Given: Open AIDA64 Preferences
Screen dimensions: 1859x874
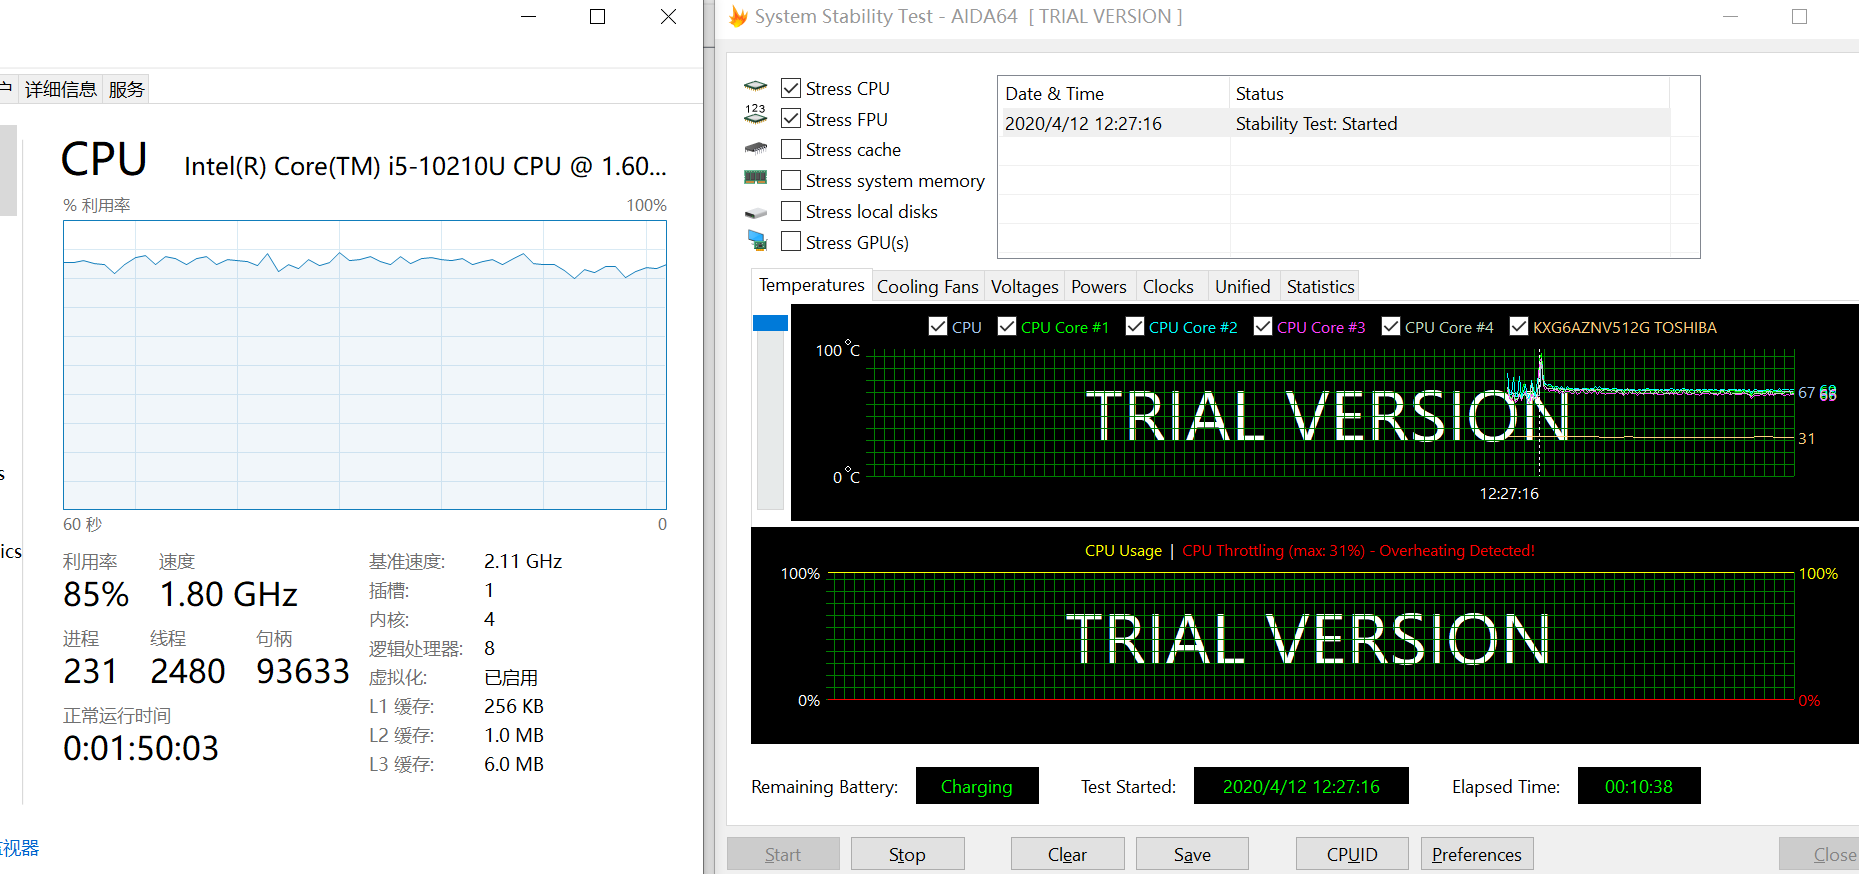Looking at the screenshot, I should pos(1477,854).
